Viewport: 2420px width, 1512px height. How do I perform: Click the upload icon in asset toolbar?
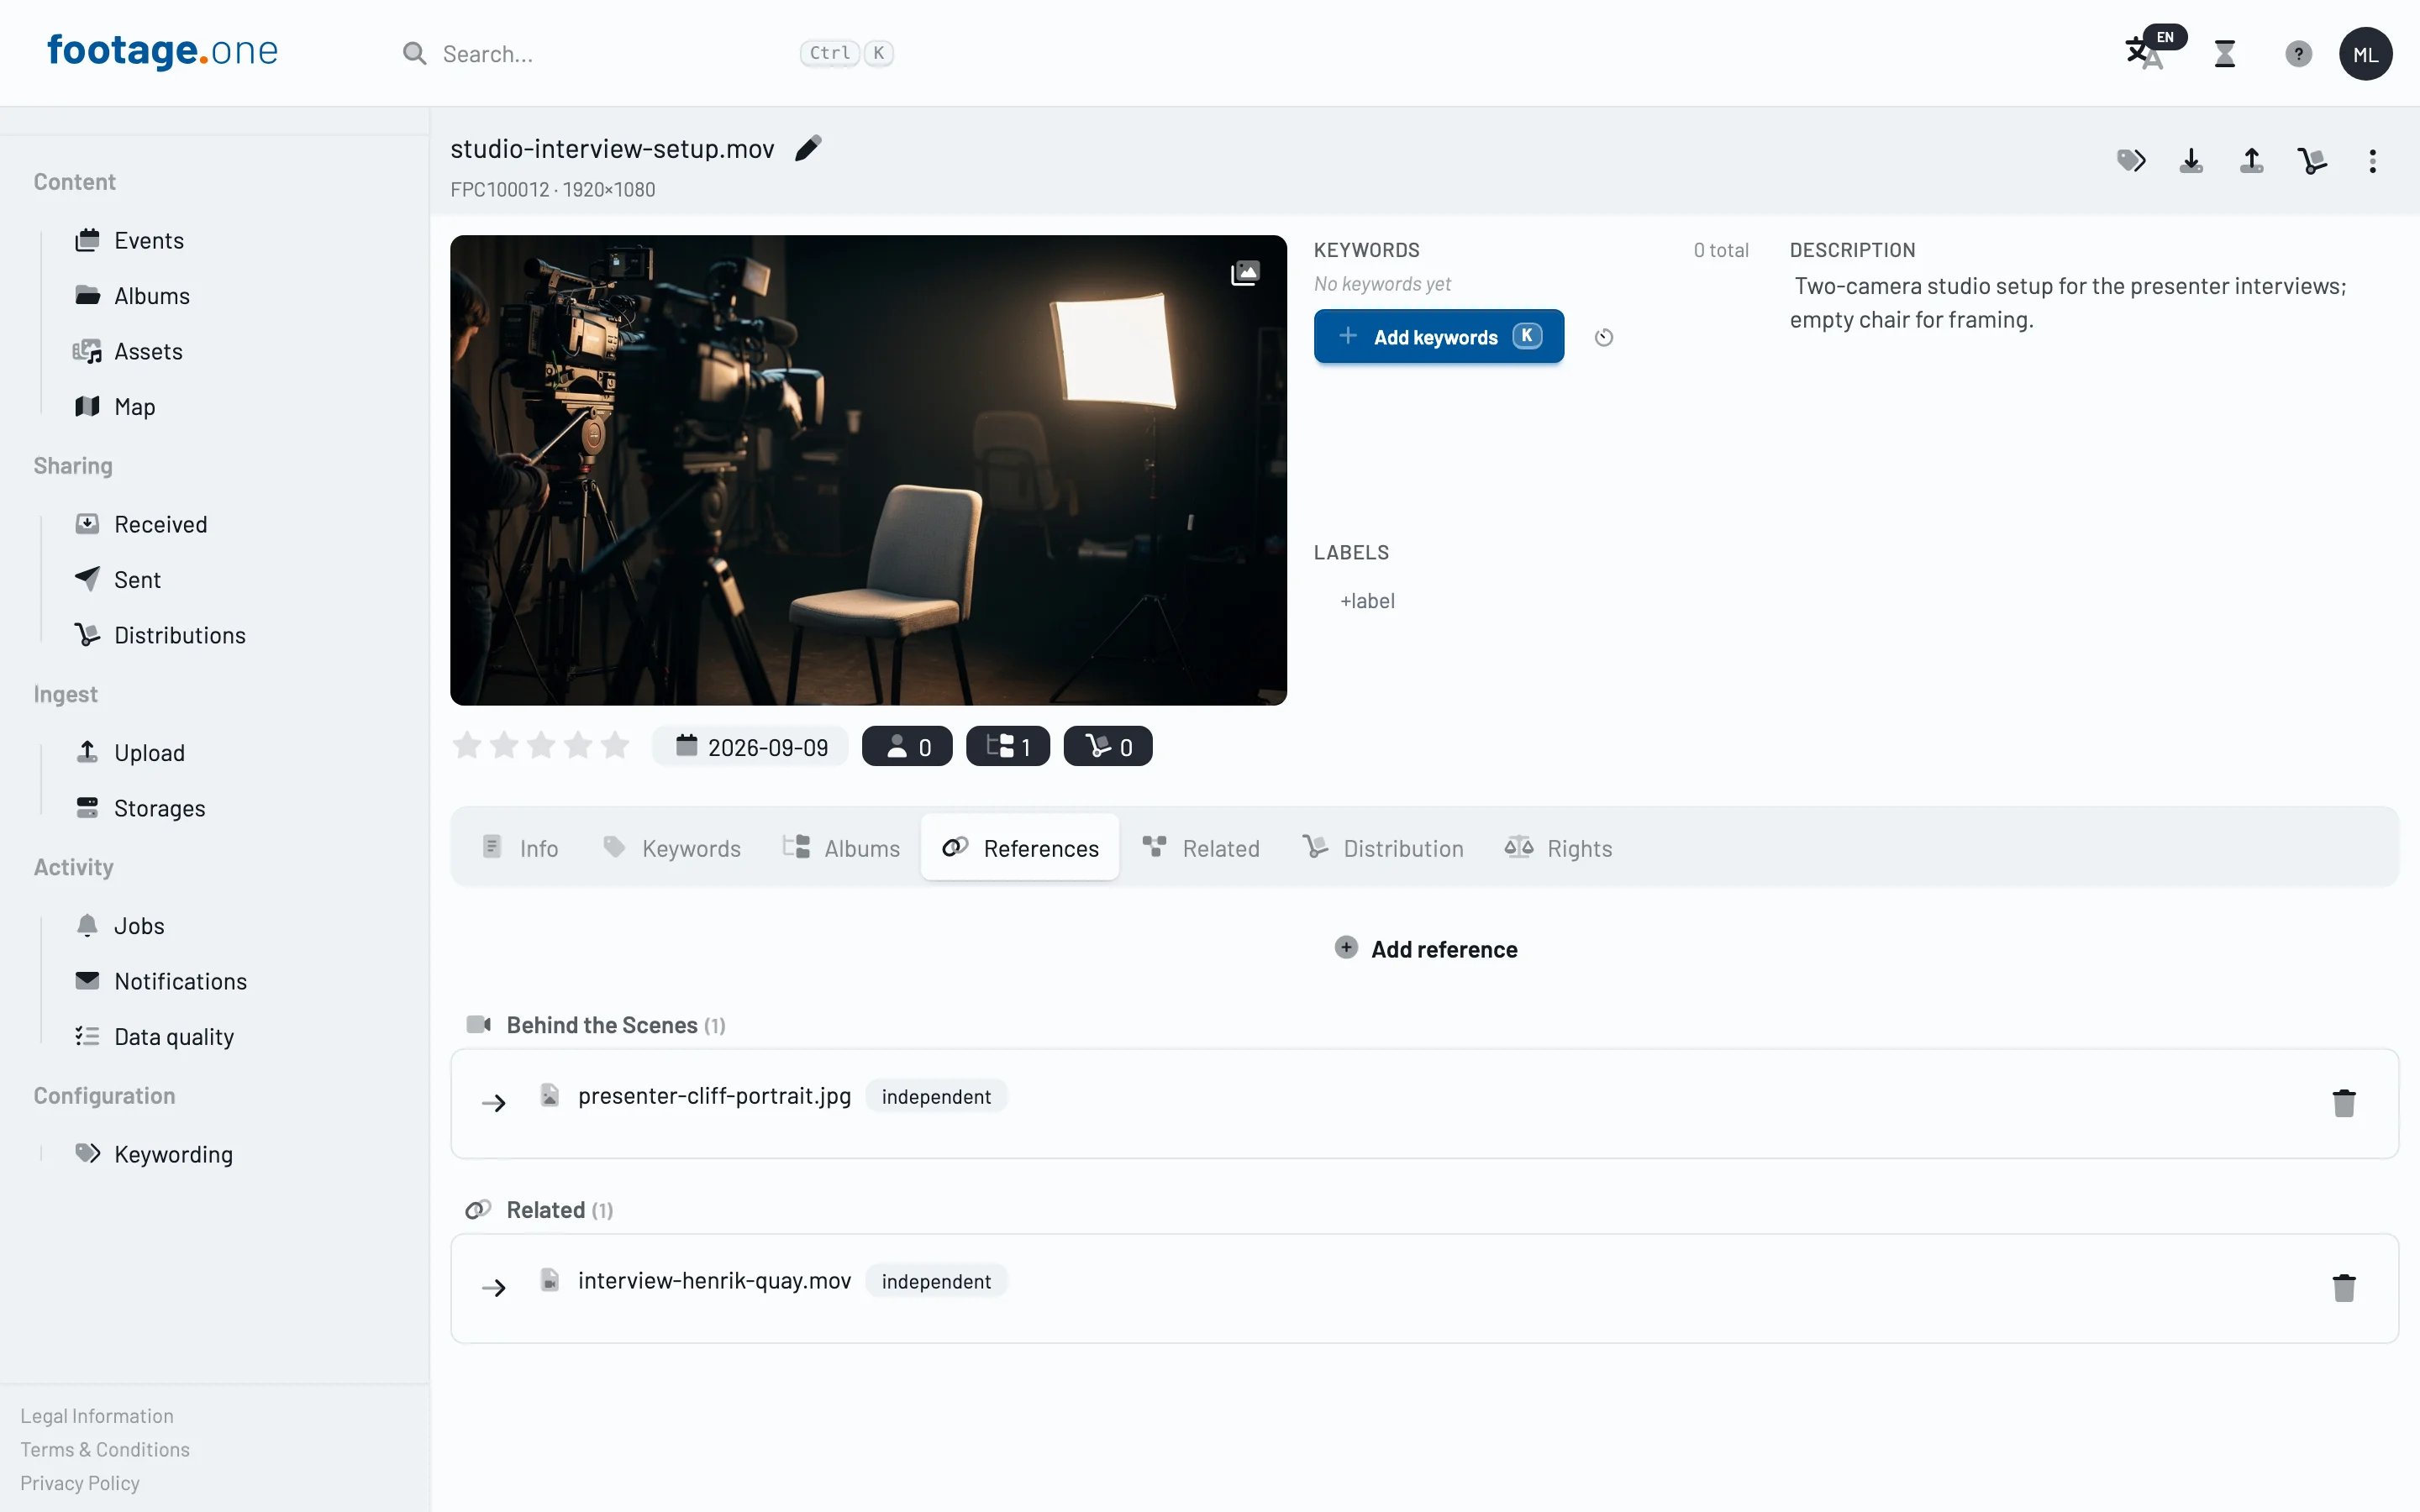2251,160
